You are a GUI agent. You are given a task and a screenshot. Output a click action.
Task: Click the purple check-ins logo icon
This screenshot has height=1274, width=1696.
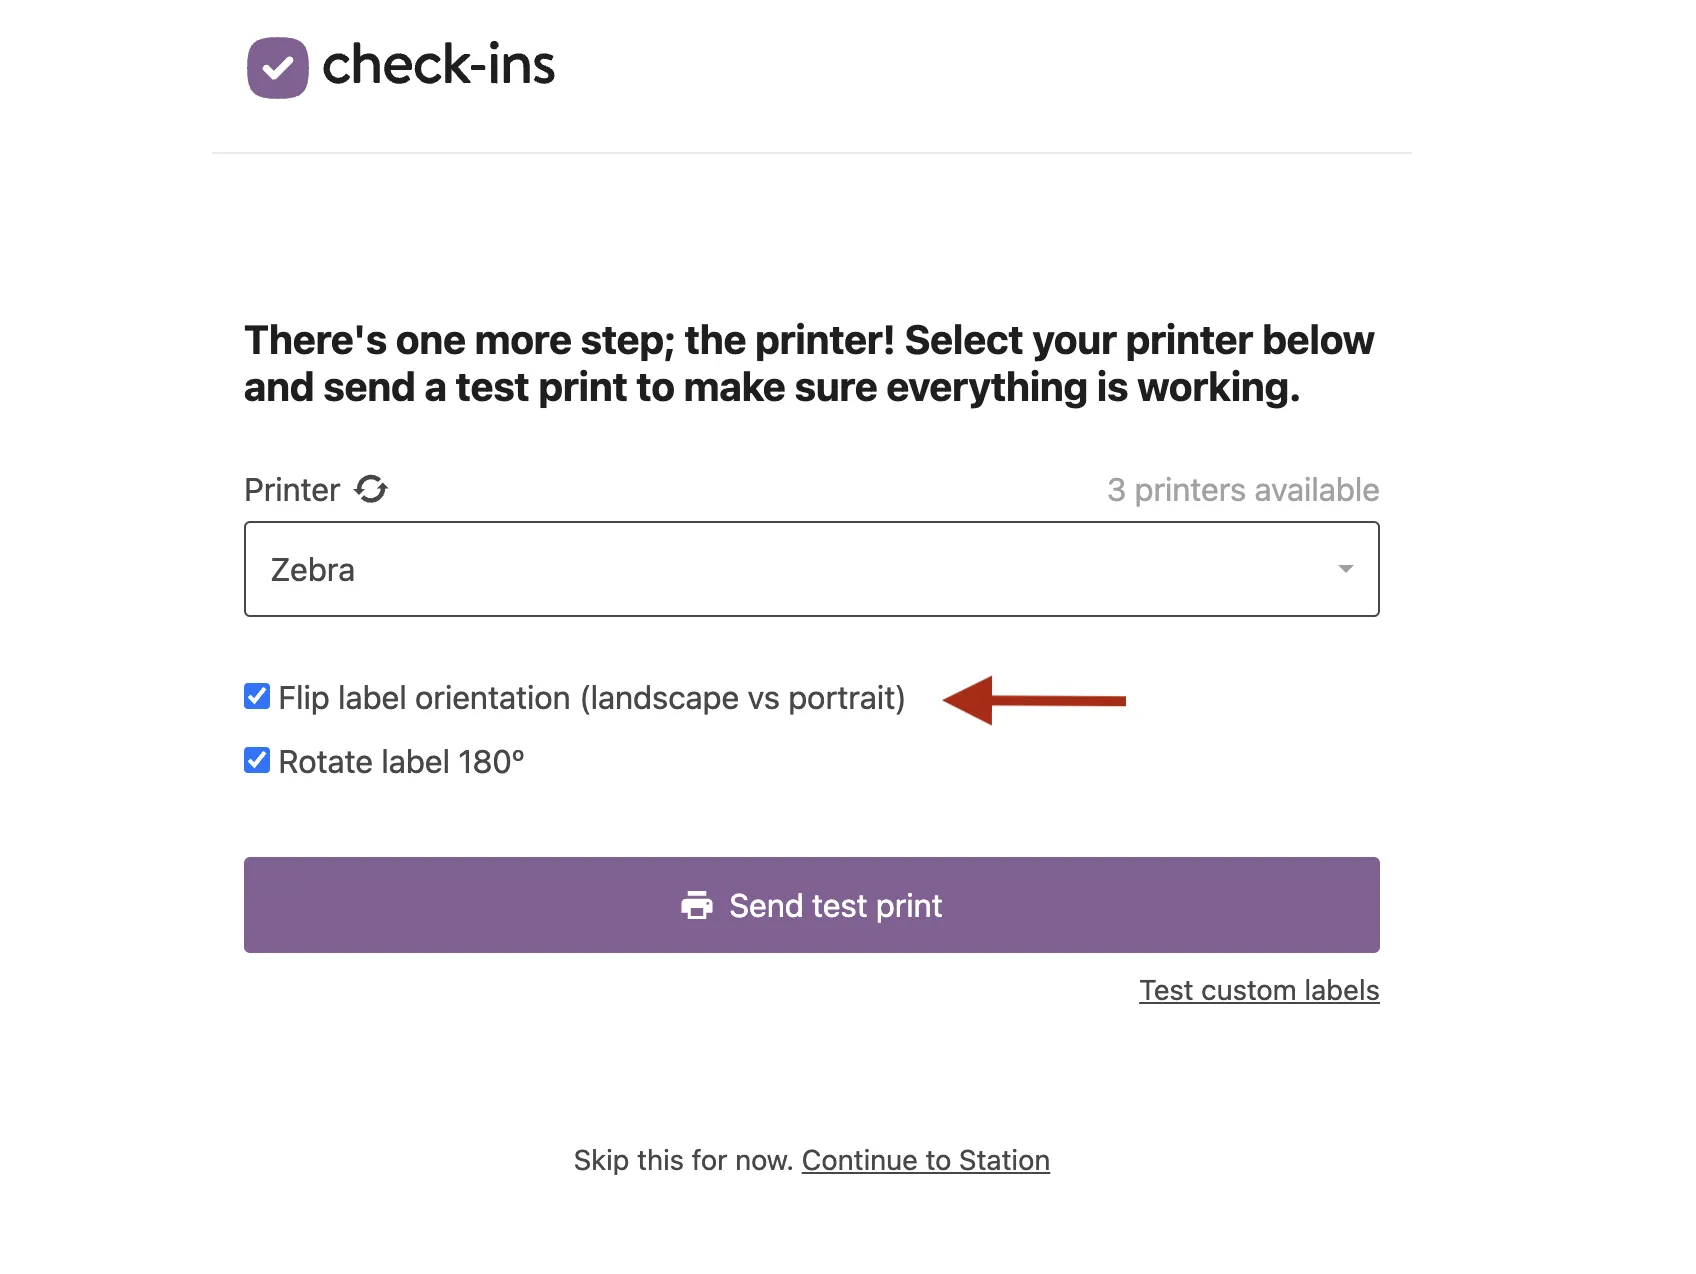pyautogui.click(x=277, y=68)
